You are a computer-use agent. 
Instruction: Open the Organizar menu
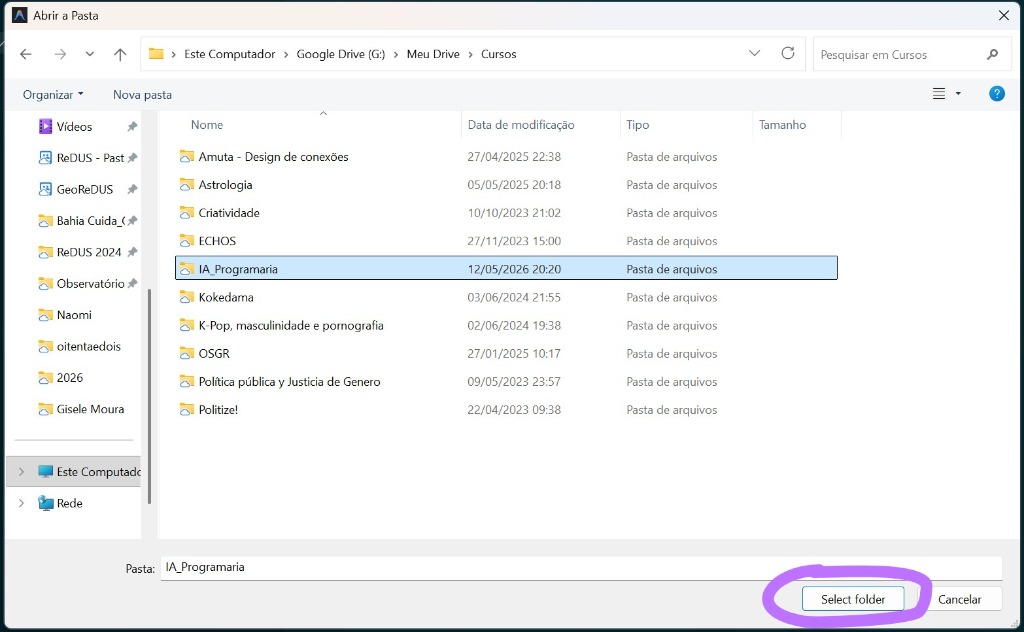[53, 95]
